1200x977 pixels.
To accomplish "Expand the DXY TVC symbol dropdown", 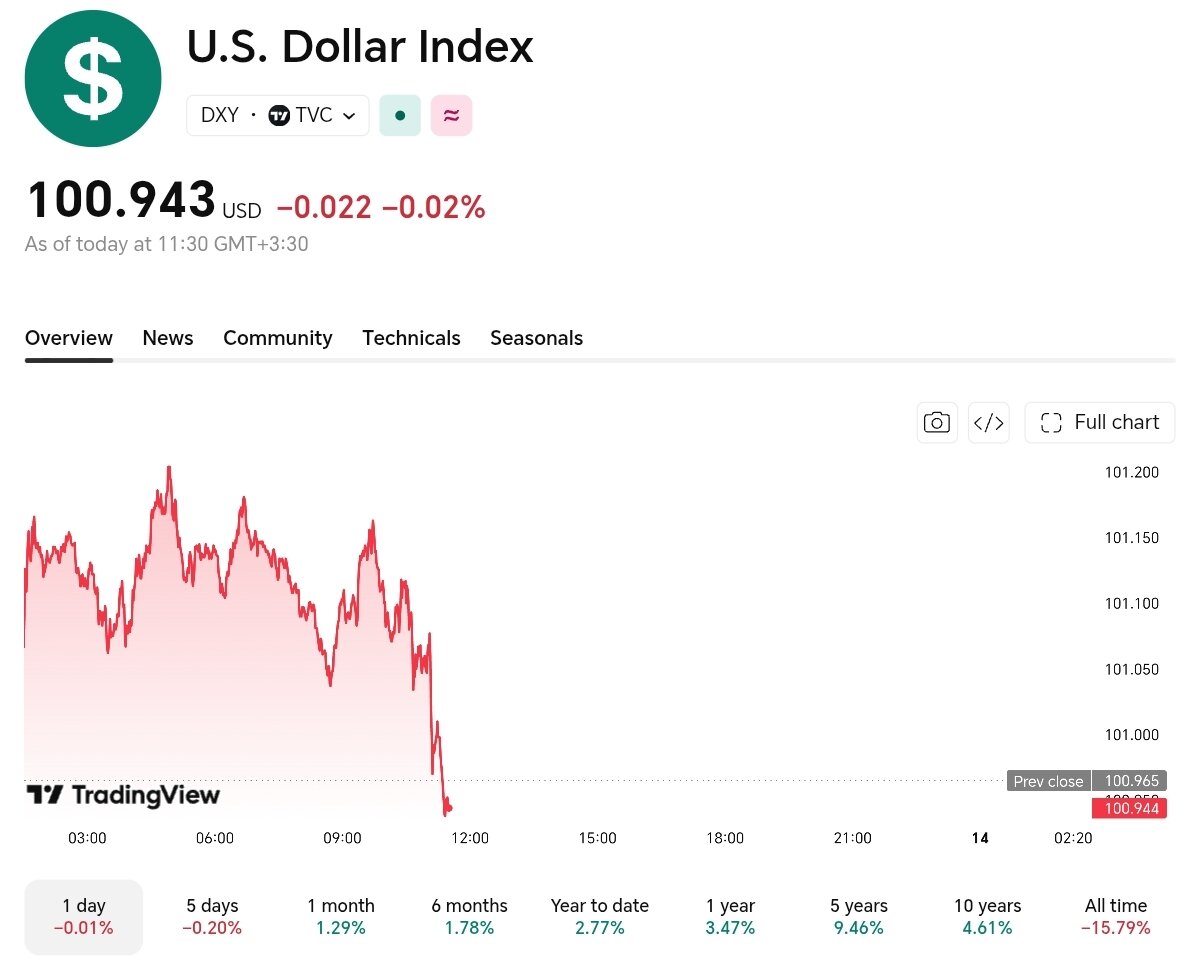I will [278, 115].
